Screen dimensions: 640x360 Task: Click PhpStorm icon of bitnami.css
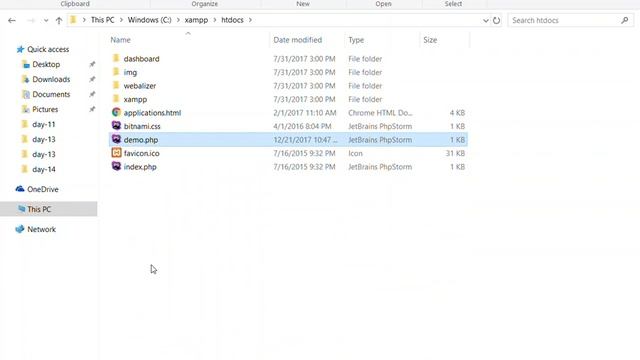[x=116, y=126]
